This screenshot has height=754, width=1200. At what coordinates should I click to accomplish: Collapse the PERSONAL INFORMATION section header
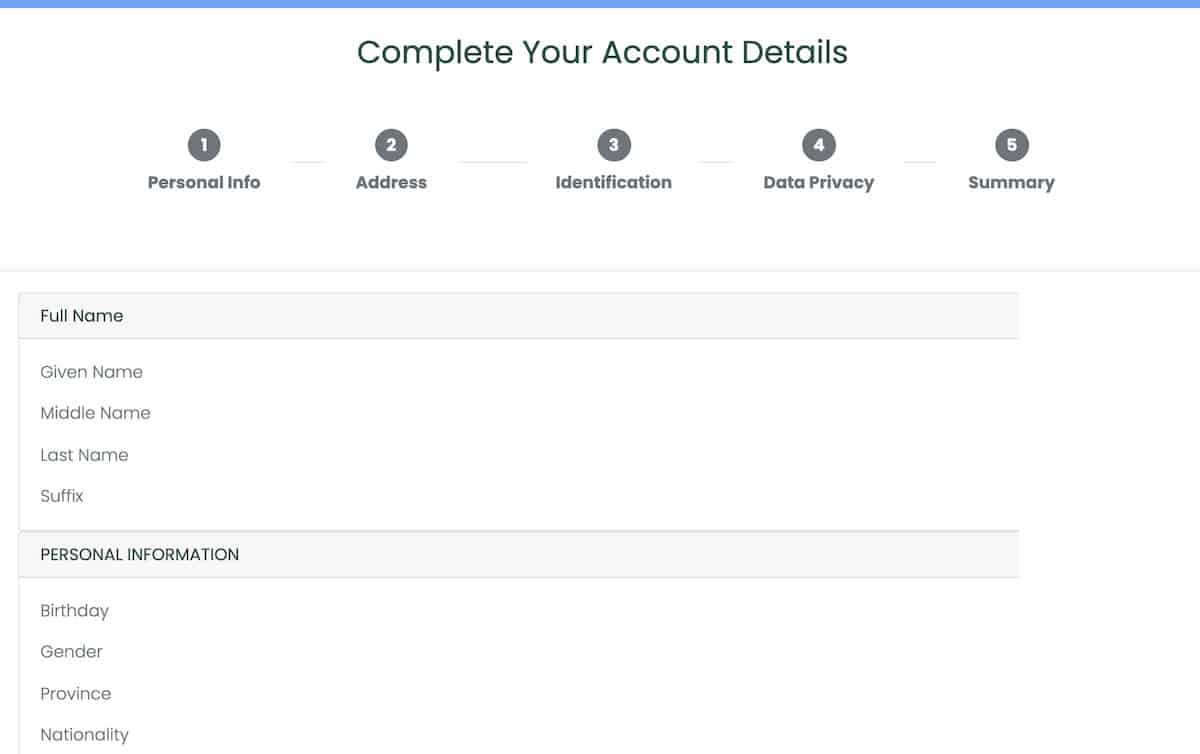tap(518, 554)
